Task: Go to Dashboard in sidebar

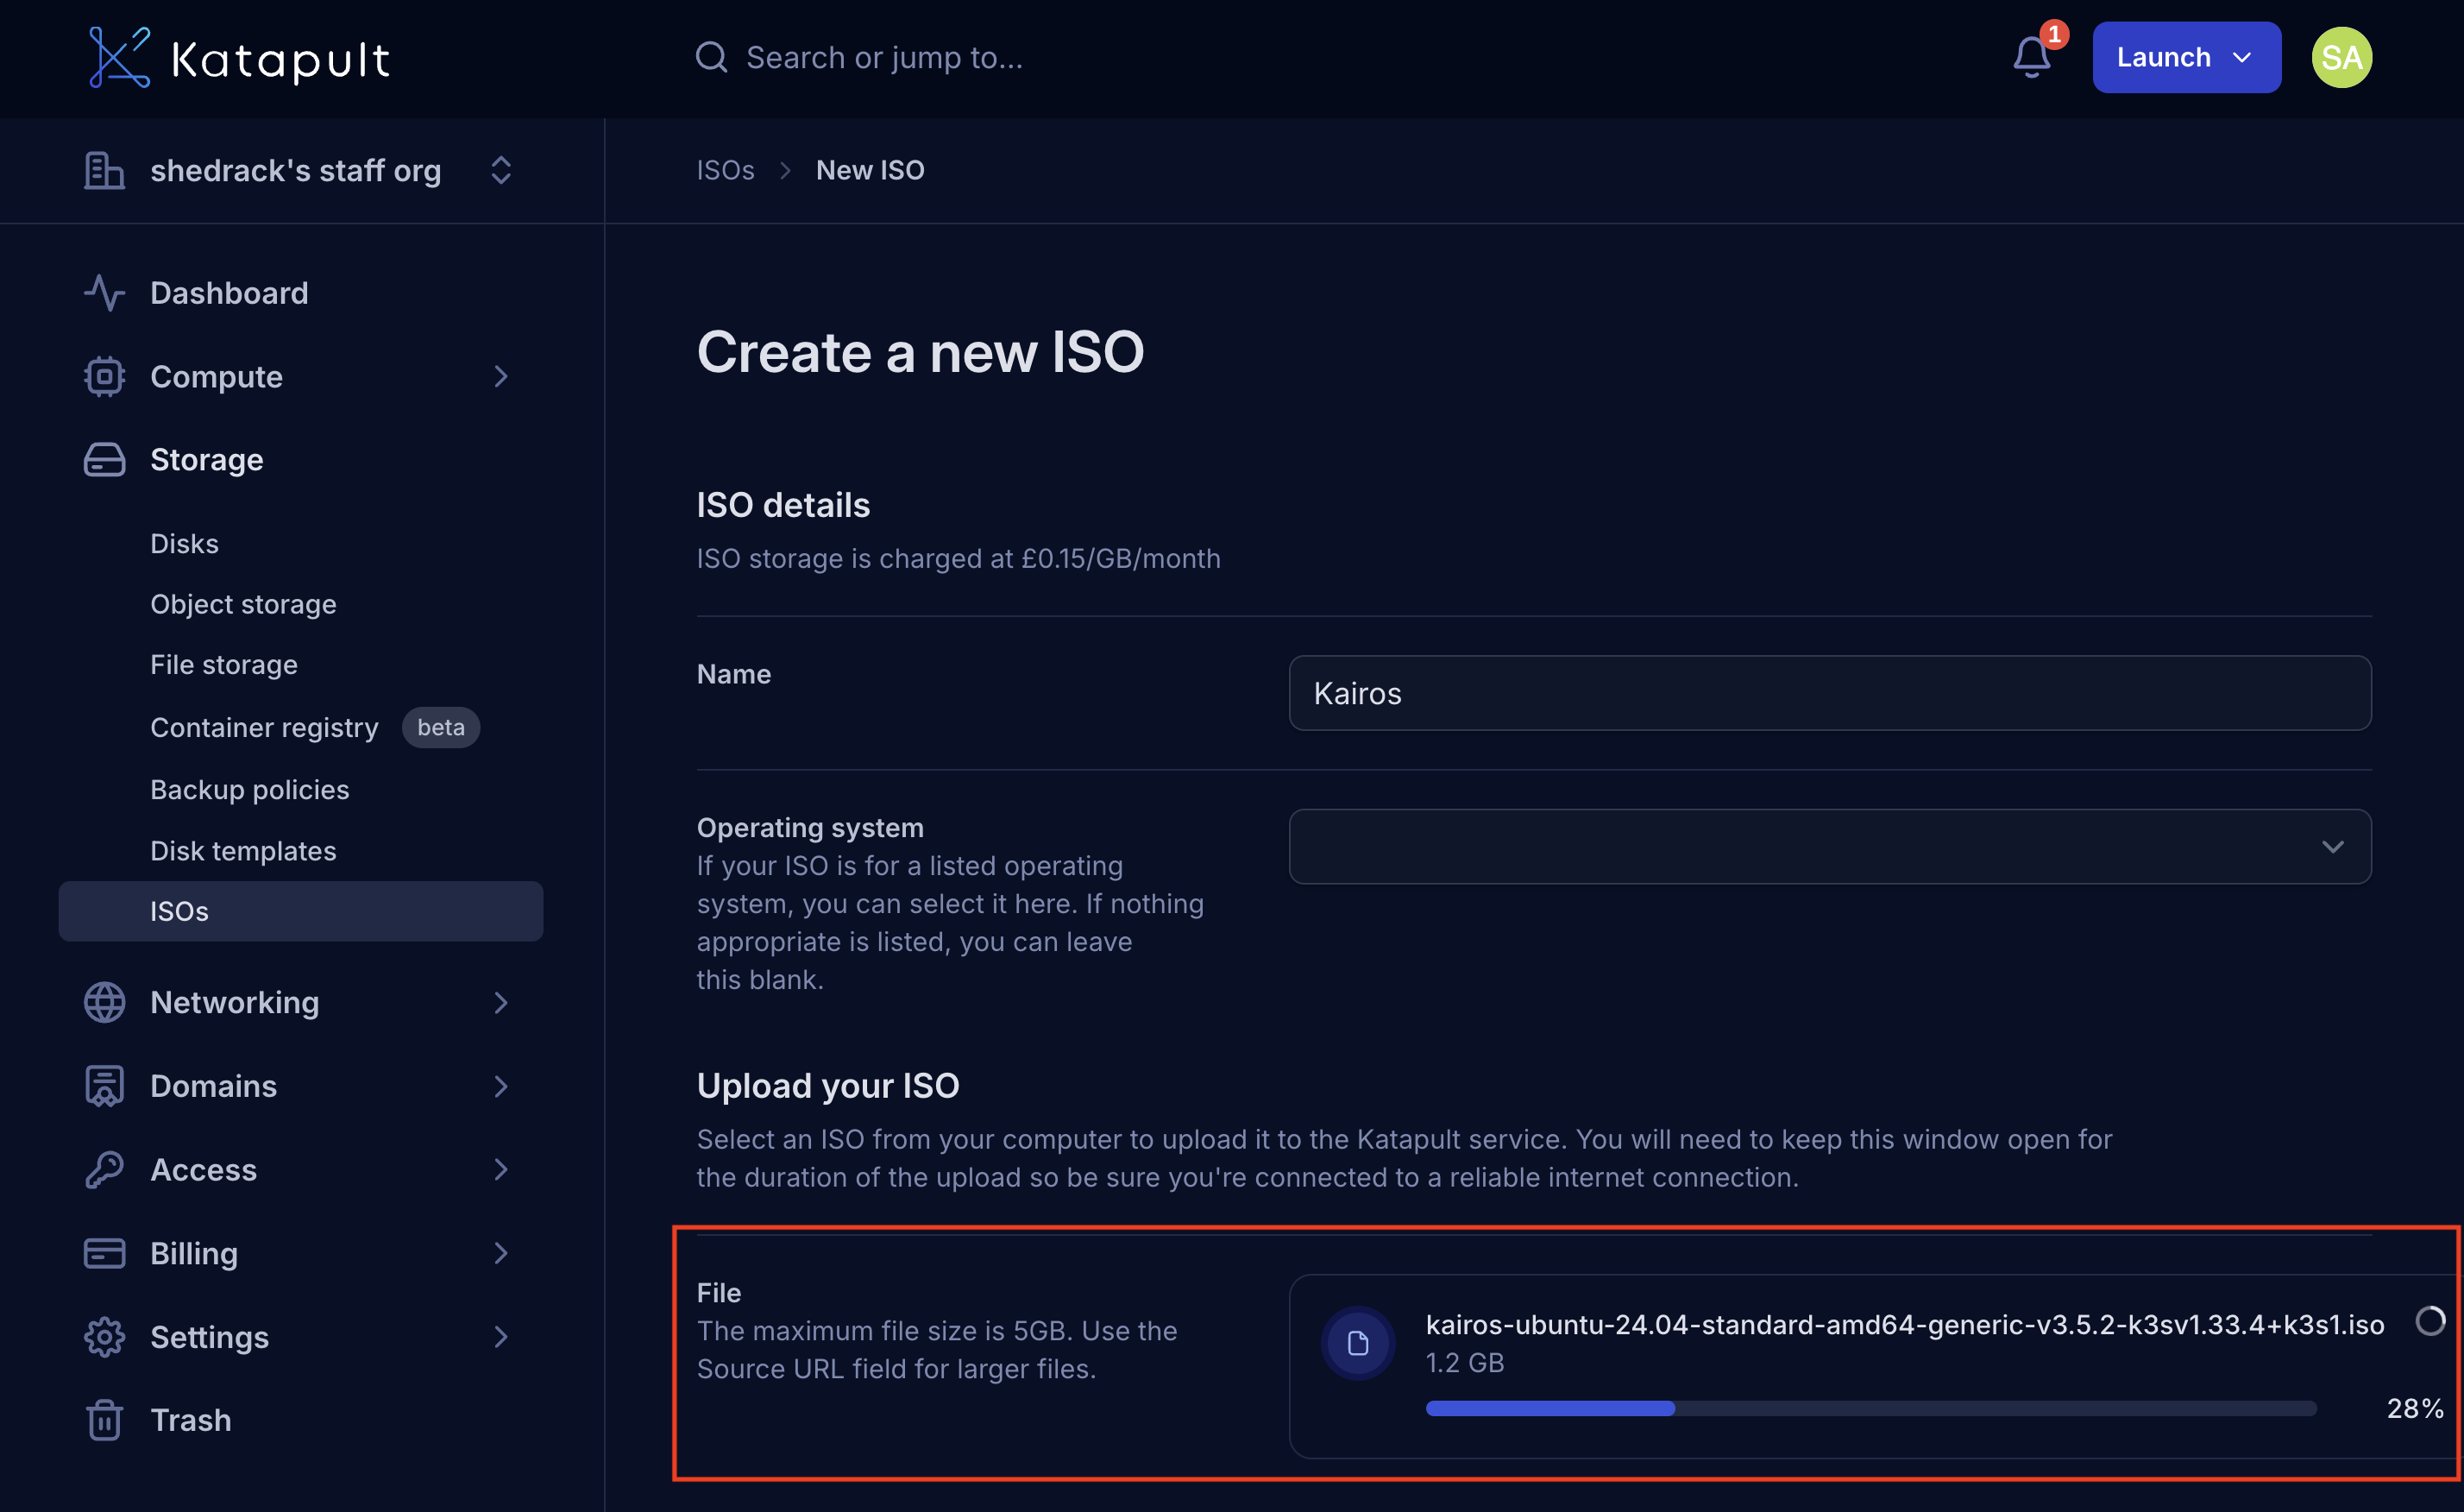Action: (229, 293)
